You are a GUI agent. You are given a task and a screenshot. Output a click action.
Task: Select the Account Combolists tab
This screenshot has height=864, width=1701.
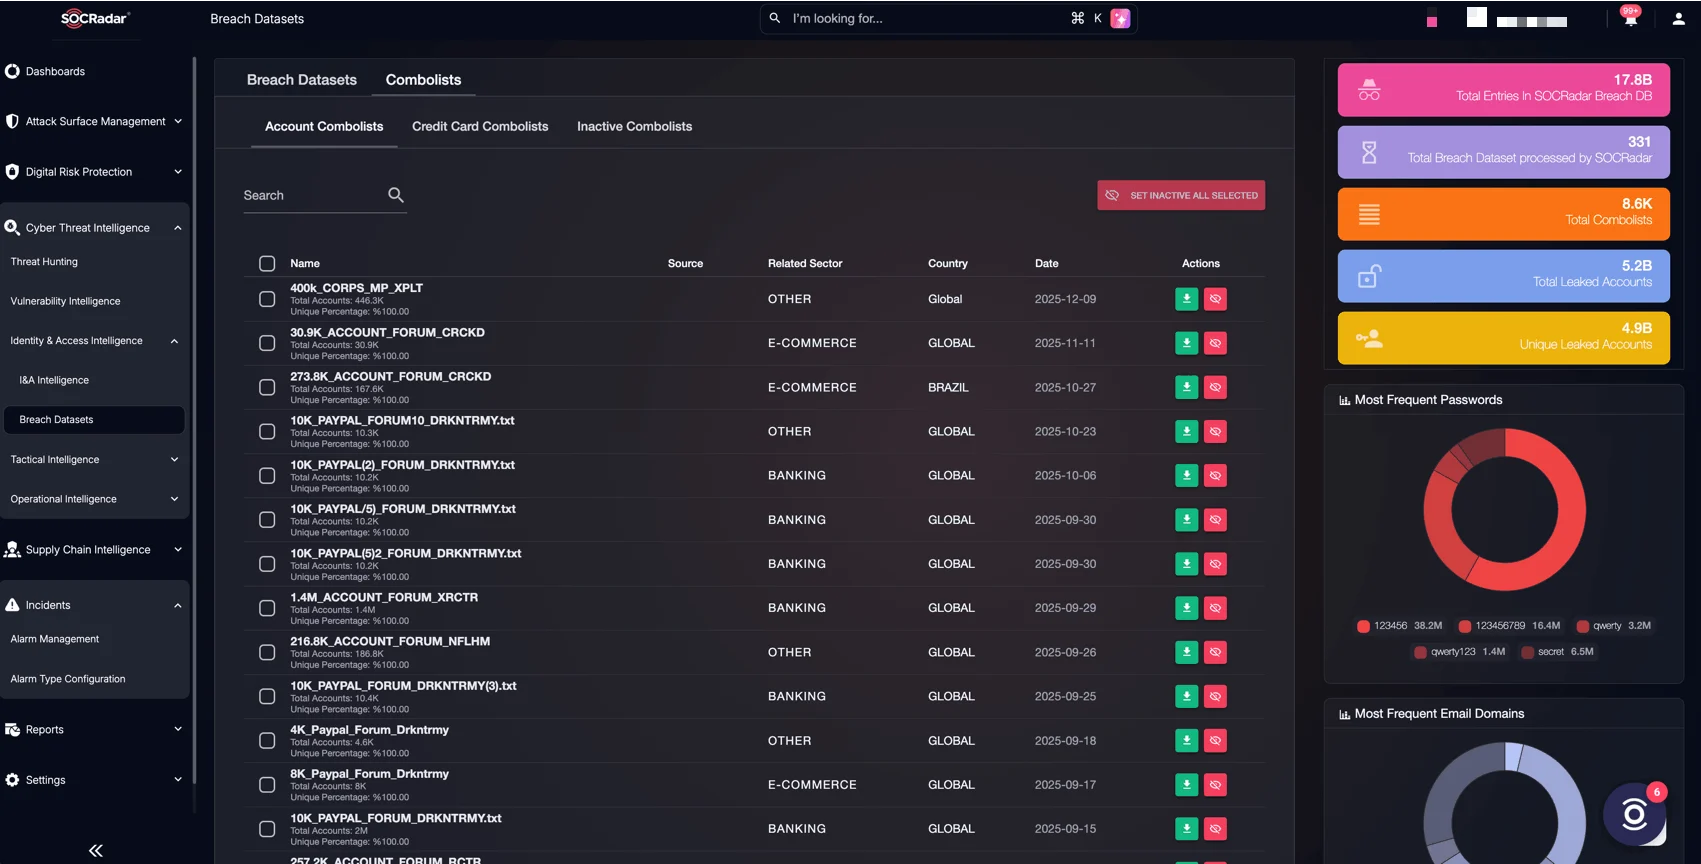pos(324,126)
